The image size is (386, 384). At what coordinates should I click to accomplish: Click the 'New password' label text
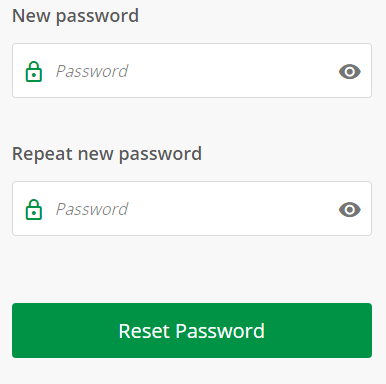(x=75, y=16)
